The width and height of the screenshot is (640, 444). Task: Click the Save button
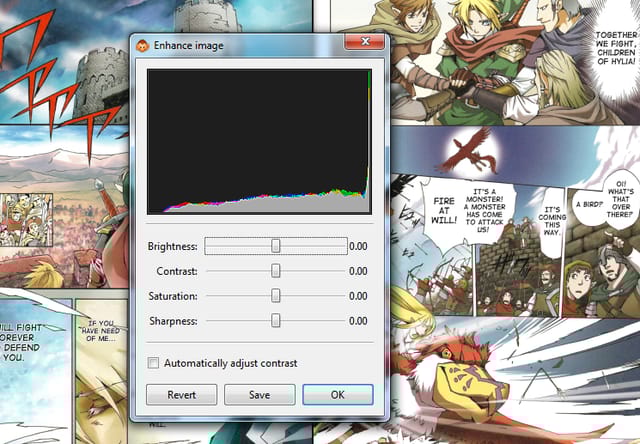(x=260, y=395)
